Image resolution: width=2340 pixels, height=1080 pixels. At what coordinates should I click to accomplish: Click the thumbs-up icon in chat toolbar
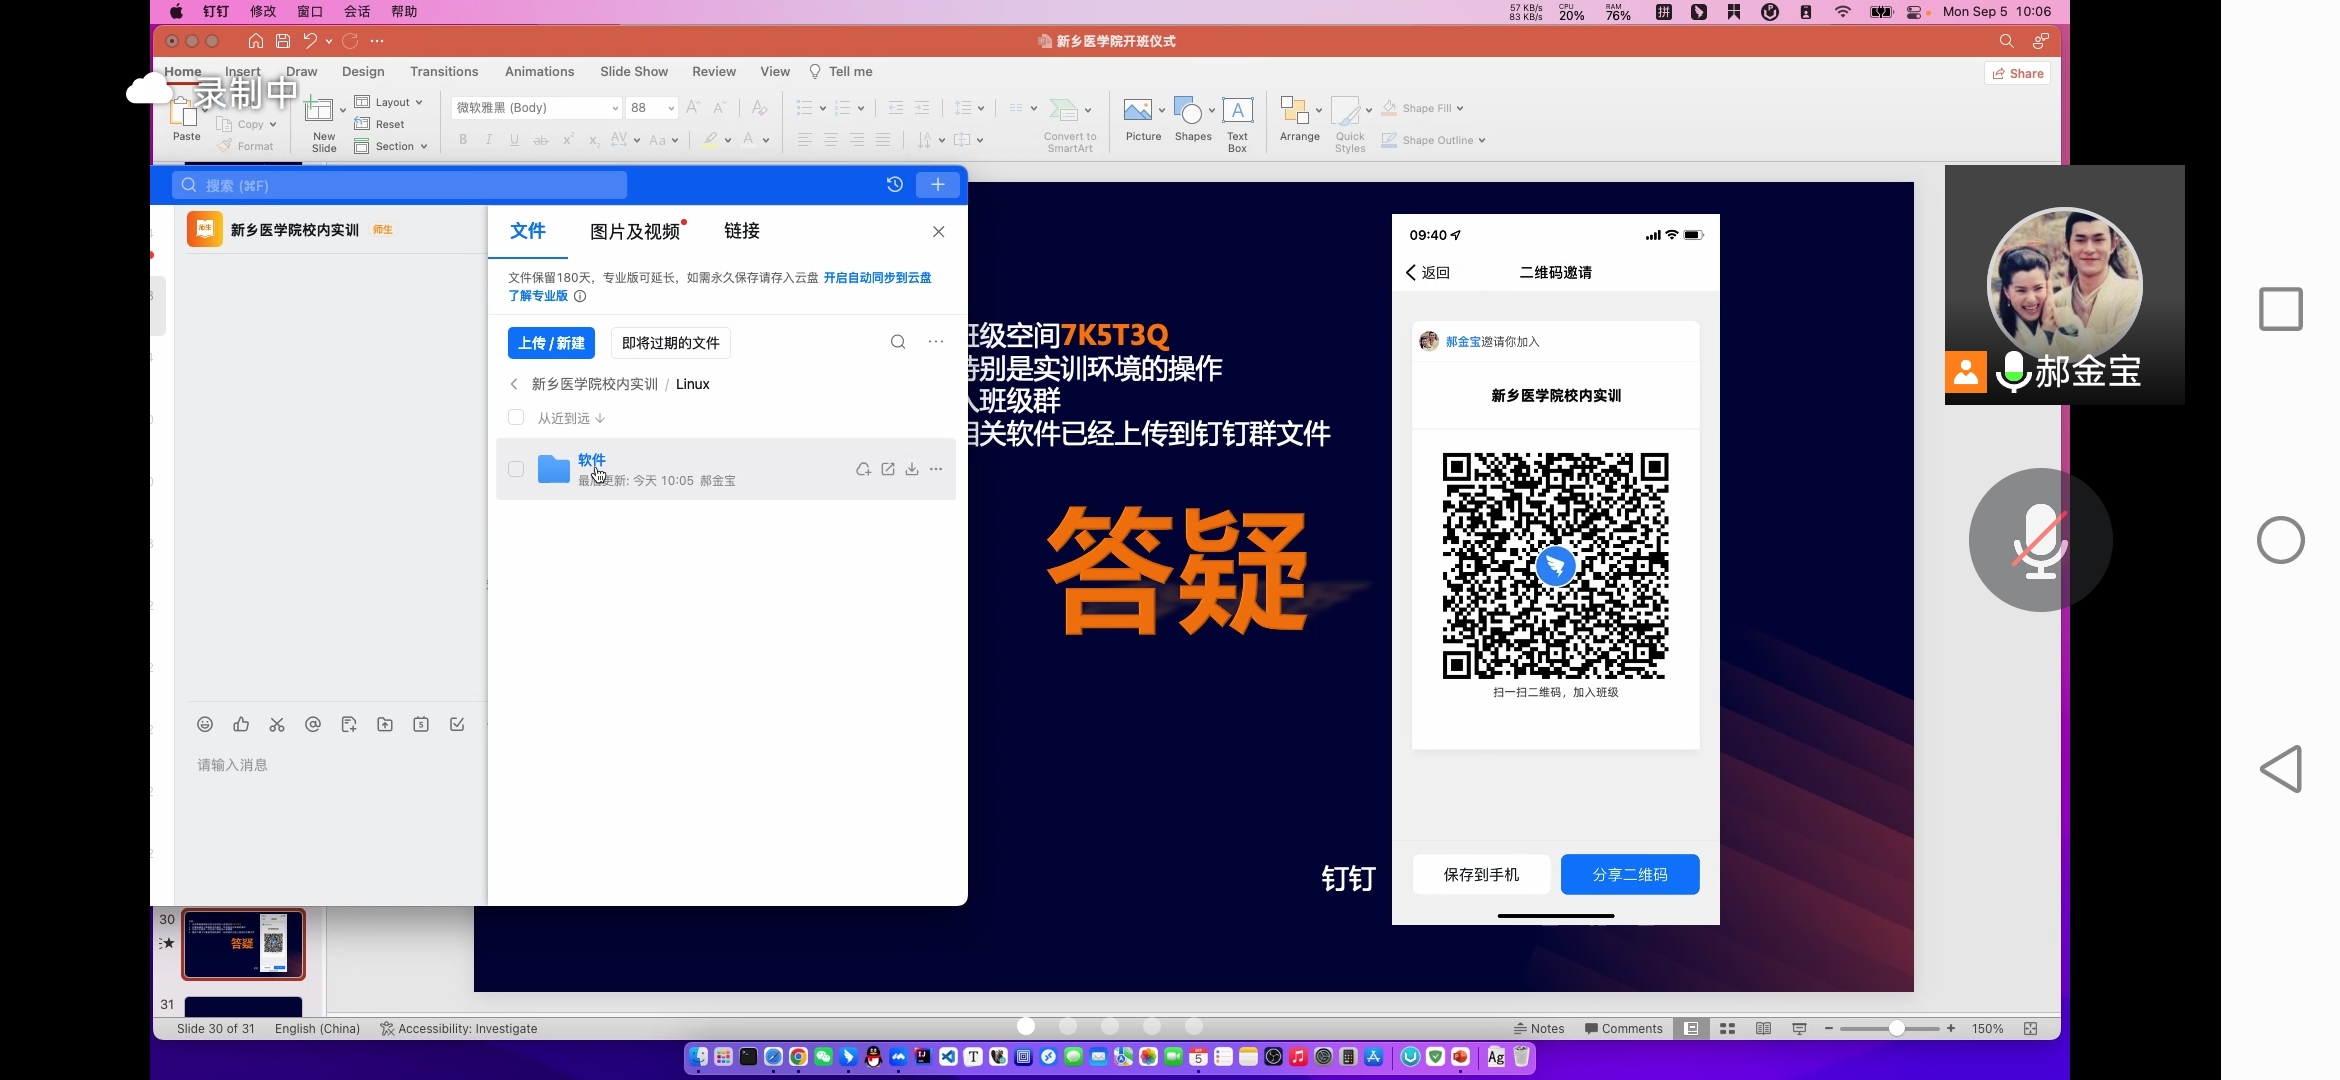241,725
